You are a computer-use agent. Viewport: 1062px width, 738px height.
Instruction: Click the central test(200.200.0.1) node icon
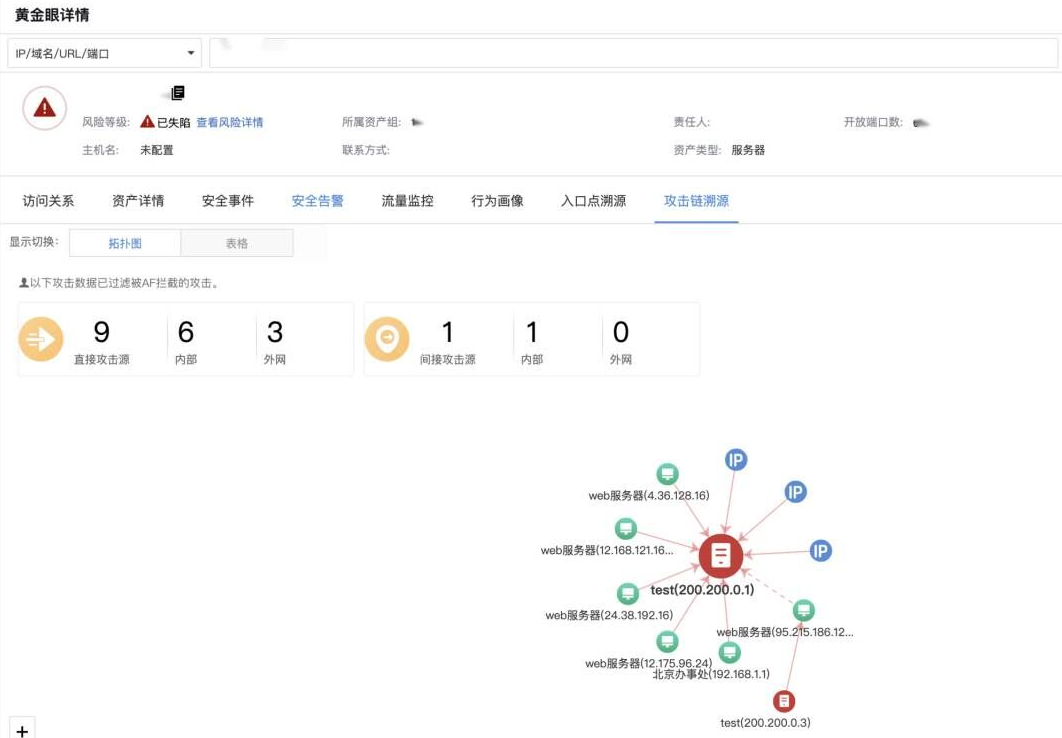point(721,556)
